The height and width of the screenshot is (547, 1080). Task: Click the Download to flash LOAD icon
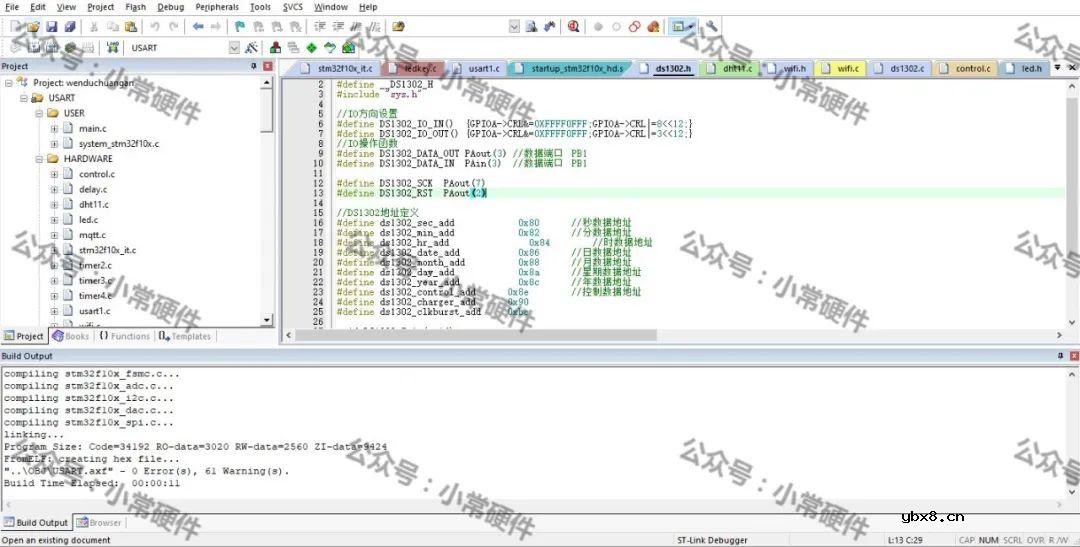[x=113, y=47]
